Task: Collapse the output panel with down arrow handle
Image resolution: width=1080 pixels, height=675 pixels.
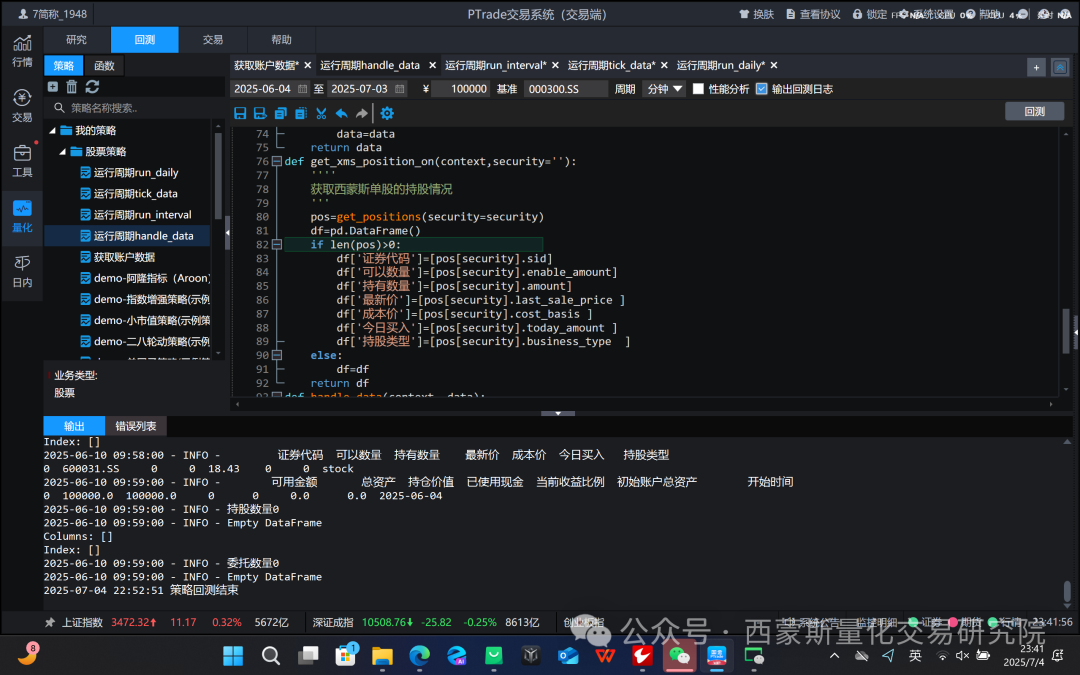Action: click(558, 413)
